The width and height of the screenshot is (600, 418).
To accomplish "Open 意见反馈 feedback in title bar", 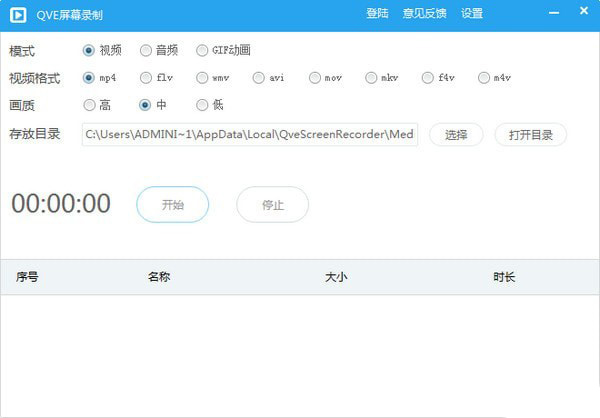I will click(x=424, y=14).
